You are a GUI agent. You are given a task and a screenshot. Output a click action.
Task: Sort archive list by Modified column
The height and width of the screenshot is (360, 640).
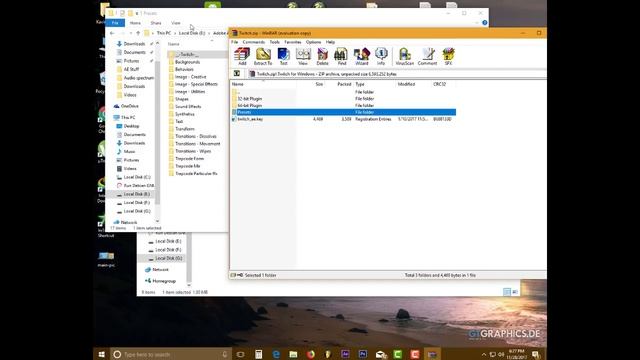pos(406,84)
